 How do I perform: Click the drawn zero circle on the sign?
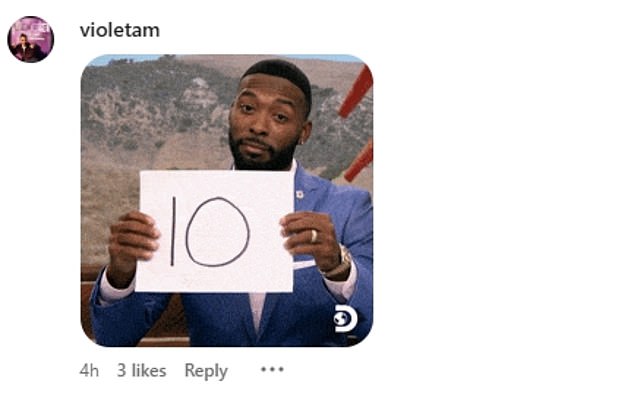(x=218, y=232)
